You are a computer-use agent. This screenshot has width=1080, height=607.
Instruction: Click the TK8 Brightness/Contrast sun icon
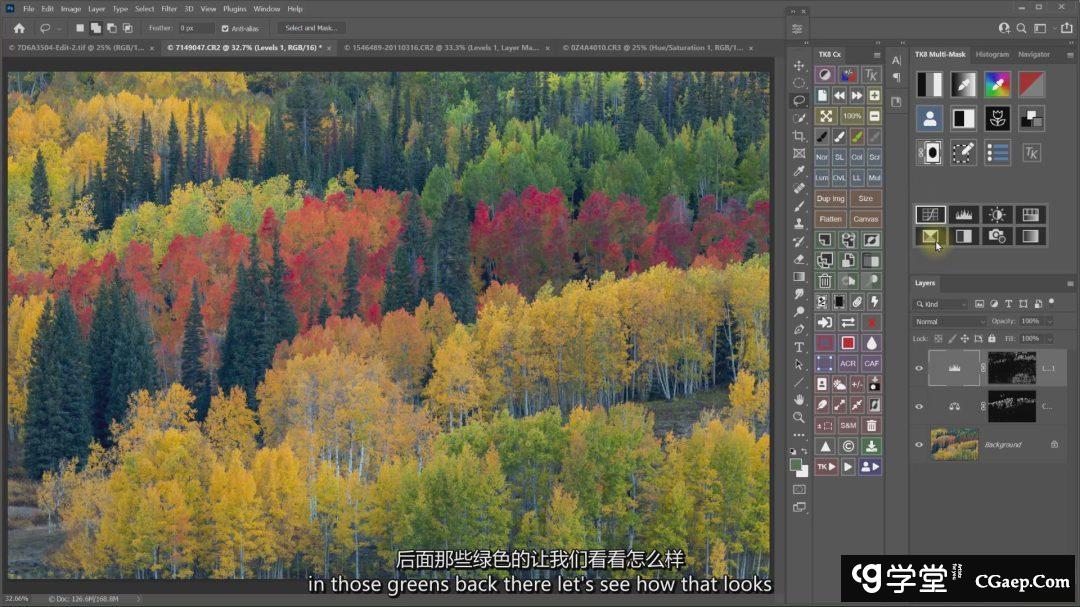[996, 214]
